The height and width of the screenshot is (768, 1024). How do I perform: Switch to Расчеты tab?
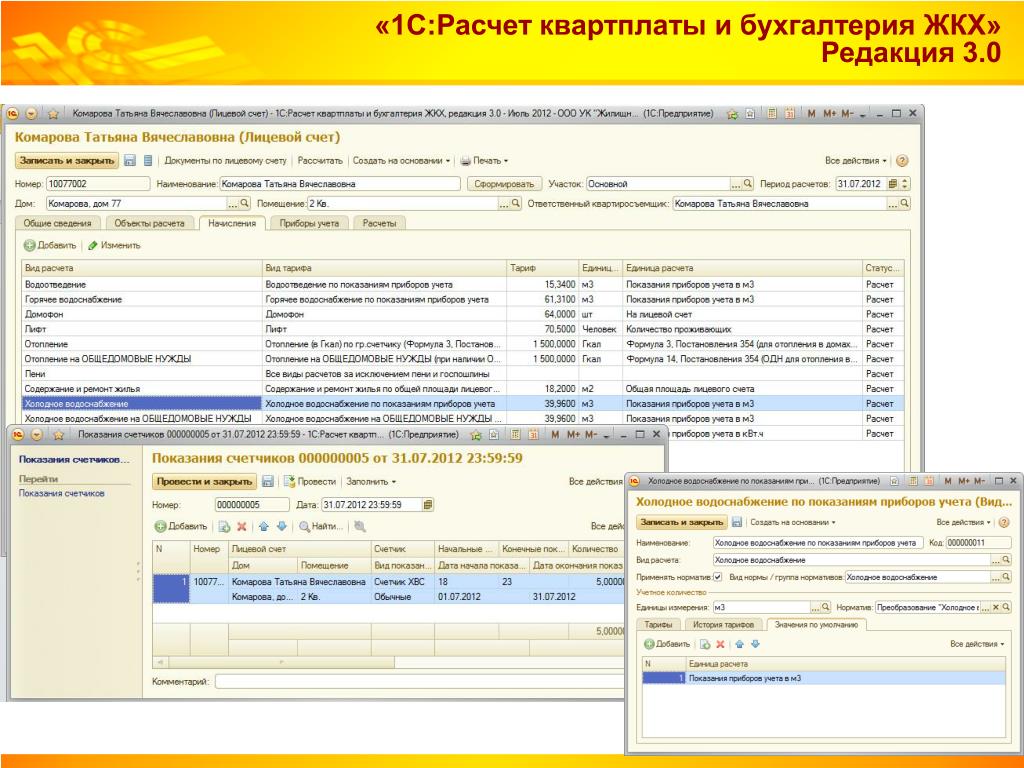click(x=379, y=223)
